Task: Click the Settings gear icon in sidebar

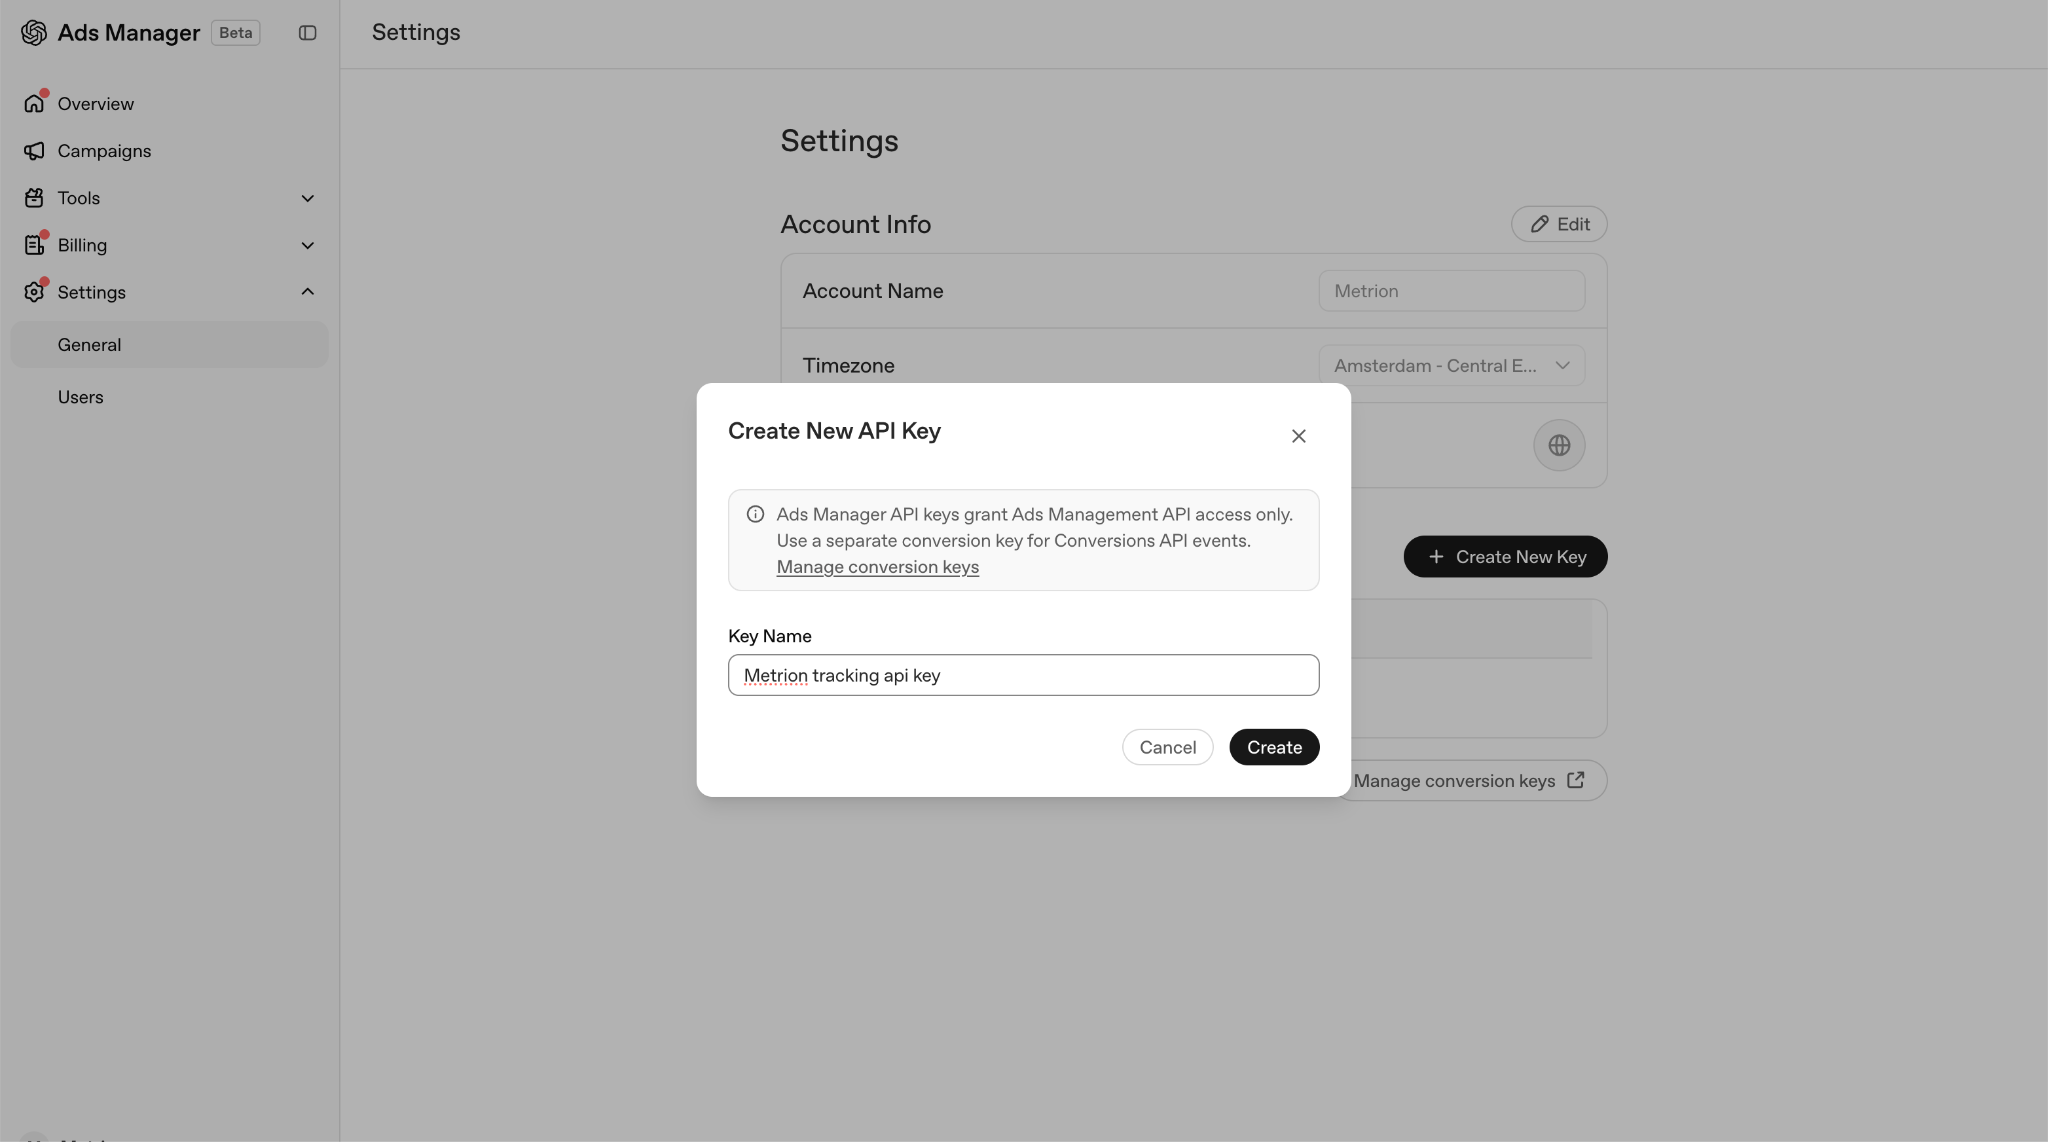Action: point(34,292)
